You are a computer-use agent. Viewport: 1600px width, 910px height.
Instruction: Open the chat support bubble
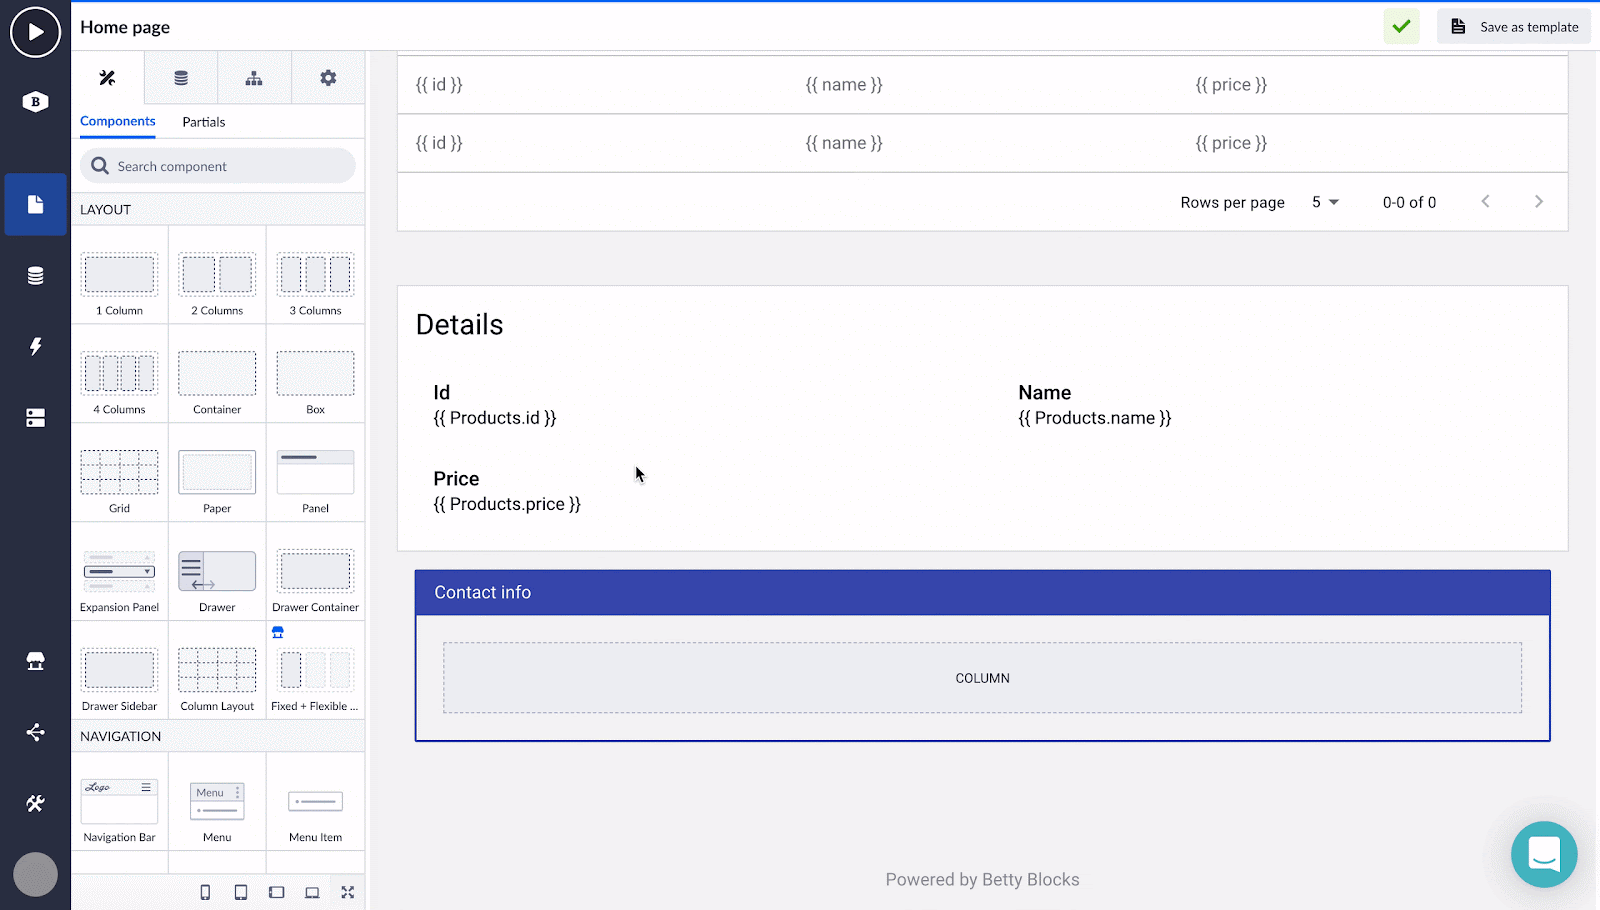[x=1544, y=854]
